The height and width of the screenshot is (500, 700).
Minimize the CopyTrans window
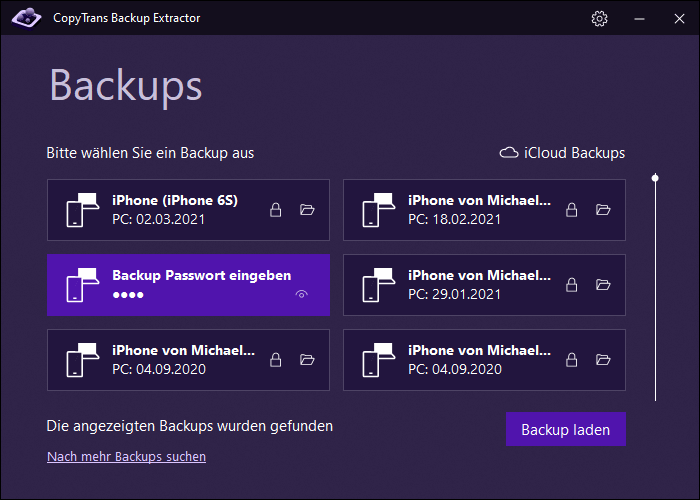pos(639,18)
